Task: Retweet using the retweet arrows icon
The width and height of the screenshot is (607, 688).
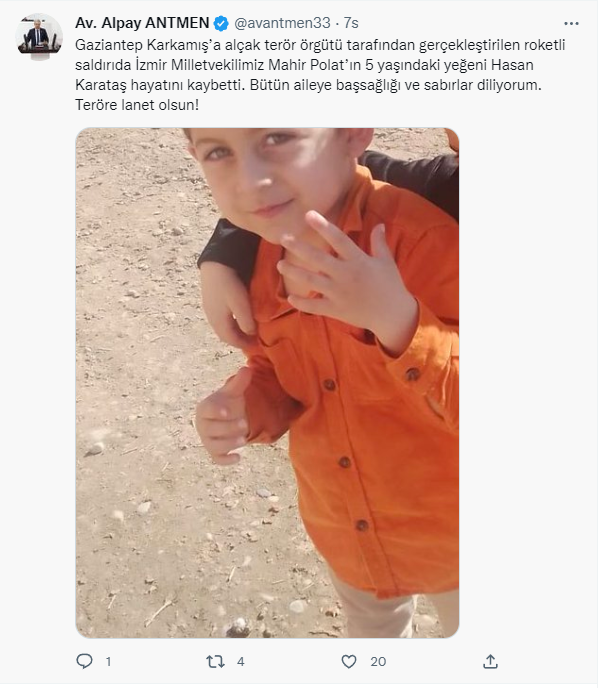Action: [x=215, y=661]
